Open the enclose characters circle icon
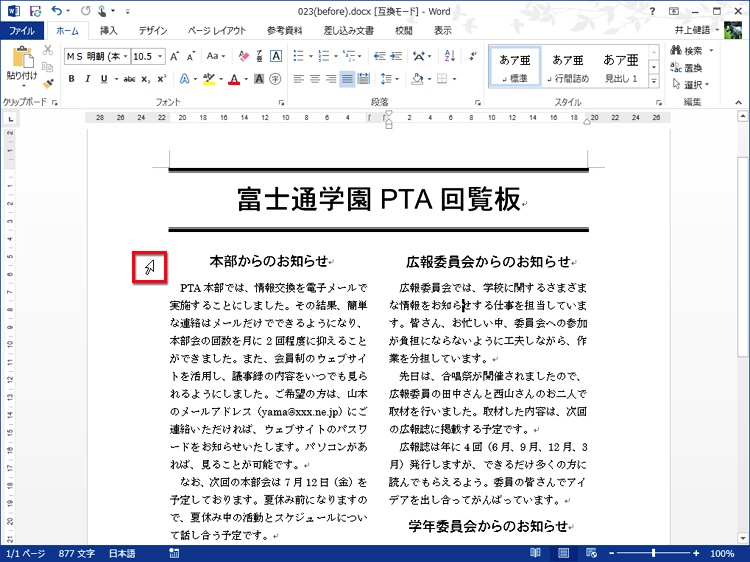The width and height of the screenshot is (750, 562). 276,79
